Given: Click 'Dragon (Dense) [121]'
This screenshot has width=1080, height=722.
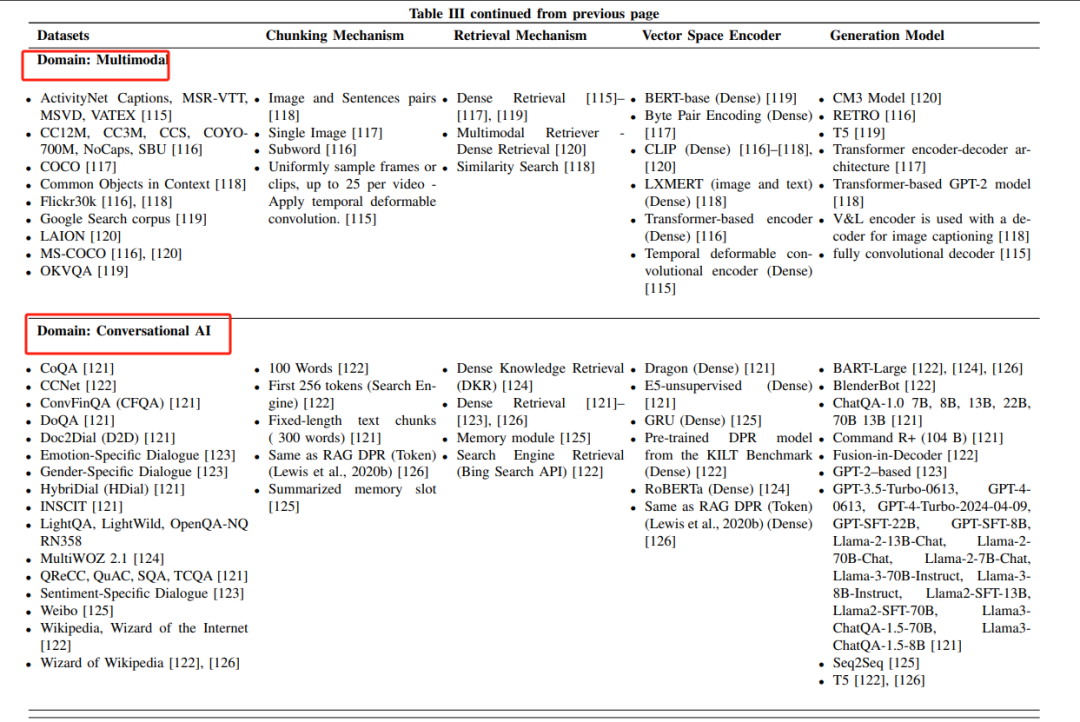Looking at the screenshot, I should (709, 369).
